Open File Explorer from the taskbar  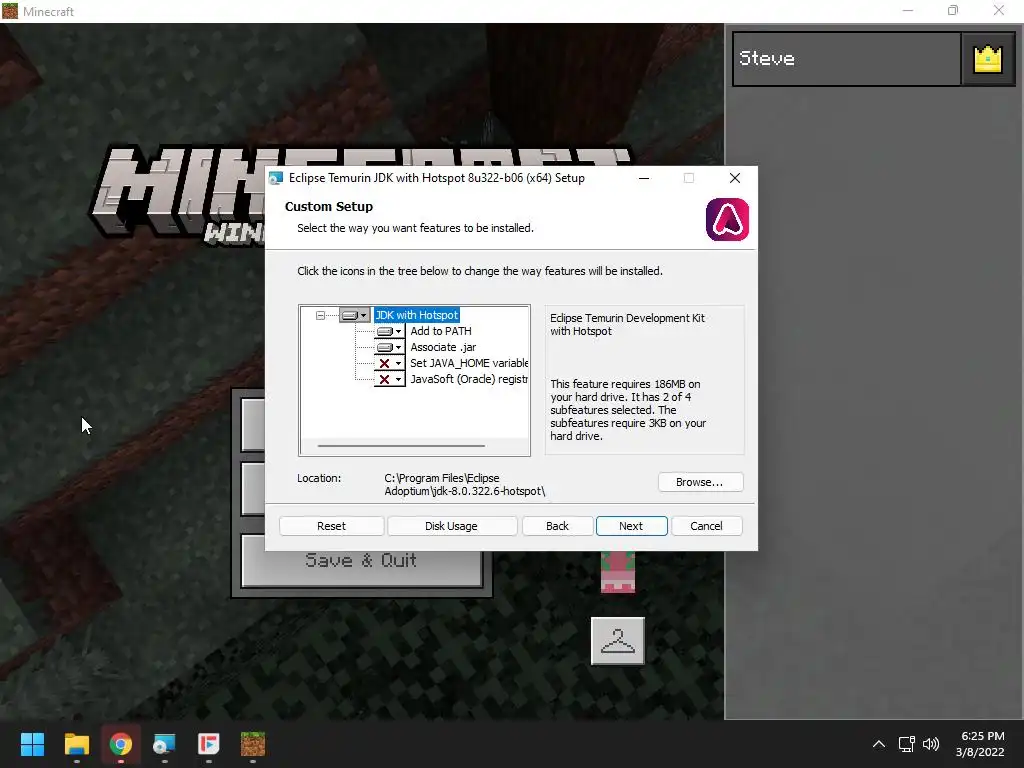76,744
